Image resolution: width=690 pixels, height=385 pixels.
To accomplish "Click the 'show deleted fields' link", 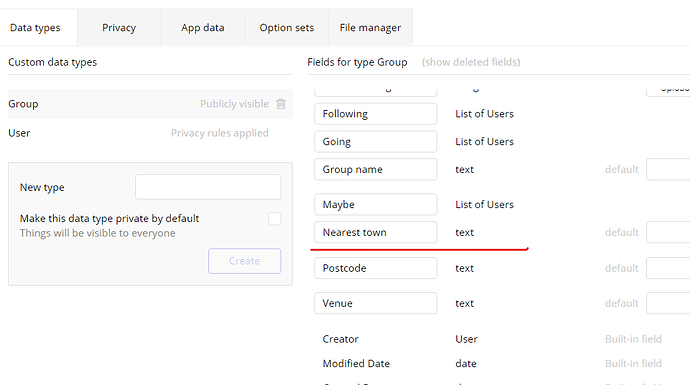I will point(471,62).
